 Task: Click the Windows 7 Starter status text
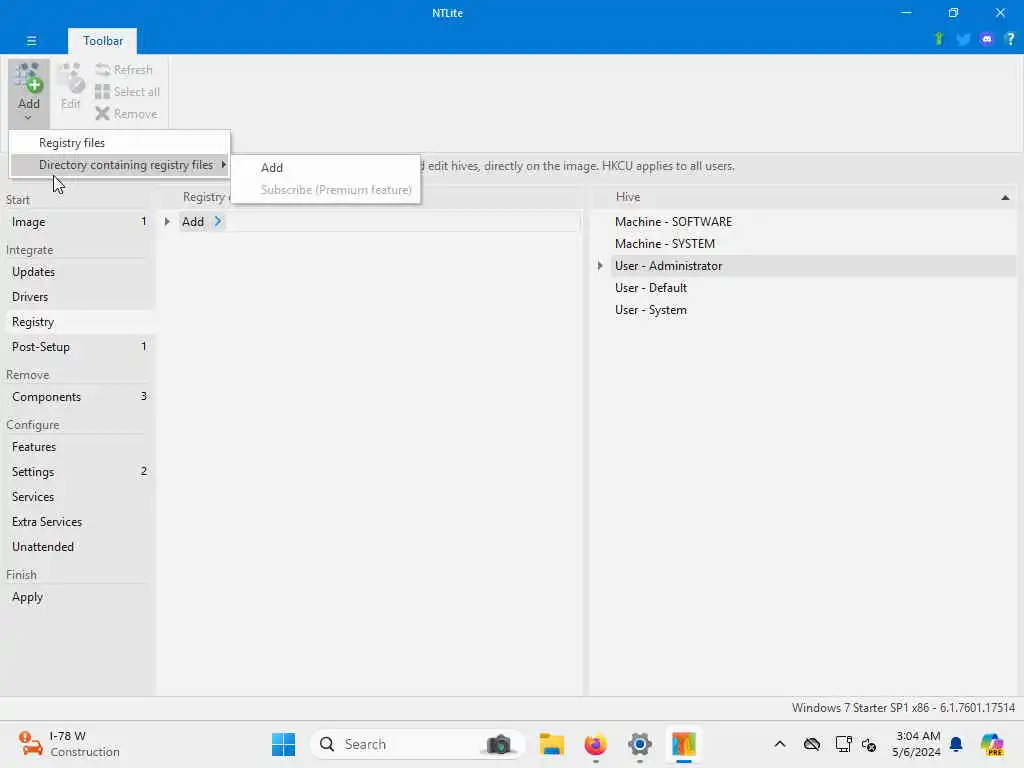[x=903, y=708]
